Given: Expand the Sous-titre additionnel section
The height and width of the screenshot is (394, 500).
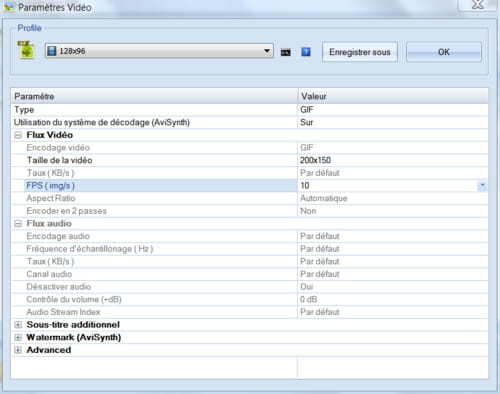Looking at the screenshot, I should coord(18,325).
